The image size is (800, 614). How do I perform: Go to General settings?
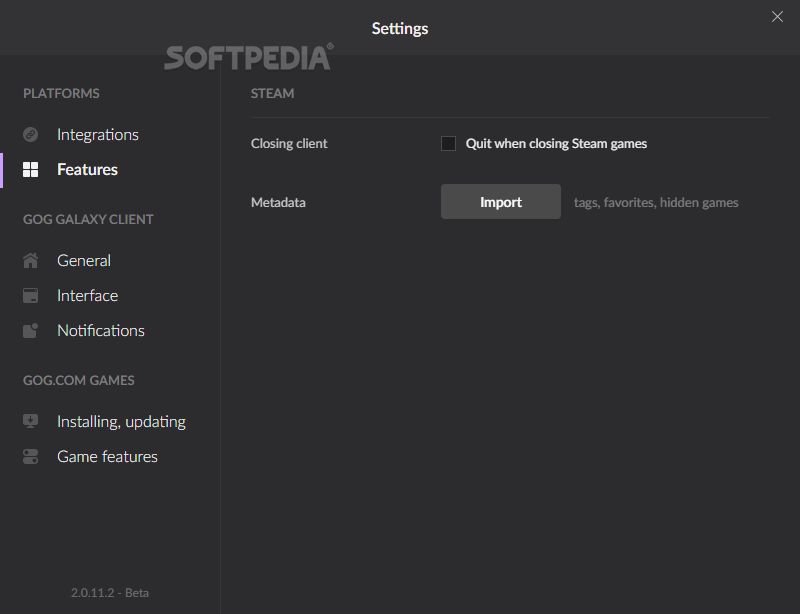84,260
